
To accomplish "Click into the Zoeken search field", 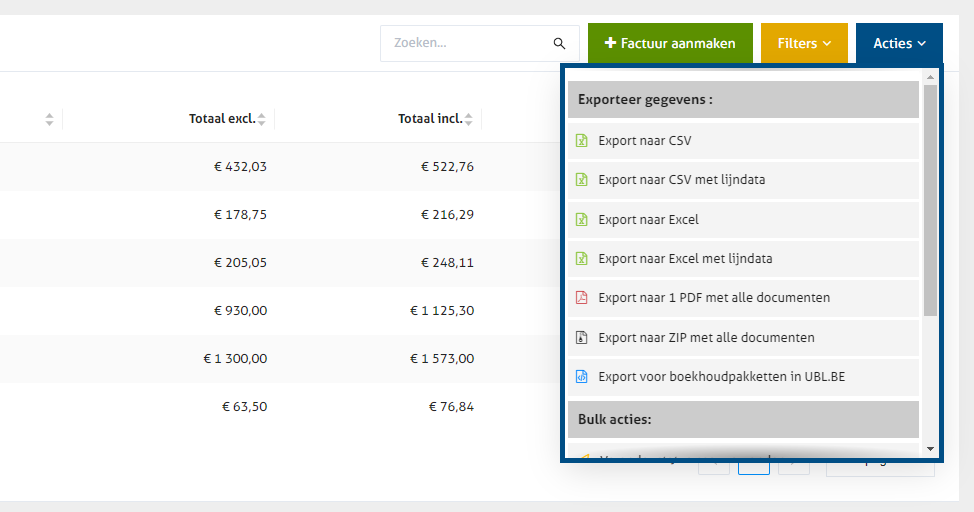I will [465, 44].
